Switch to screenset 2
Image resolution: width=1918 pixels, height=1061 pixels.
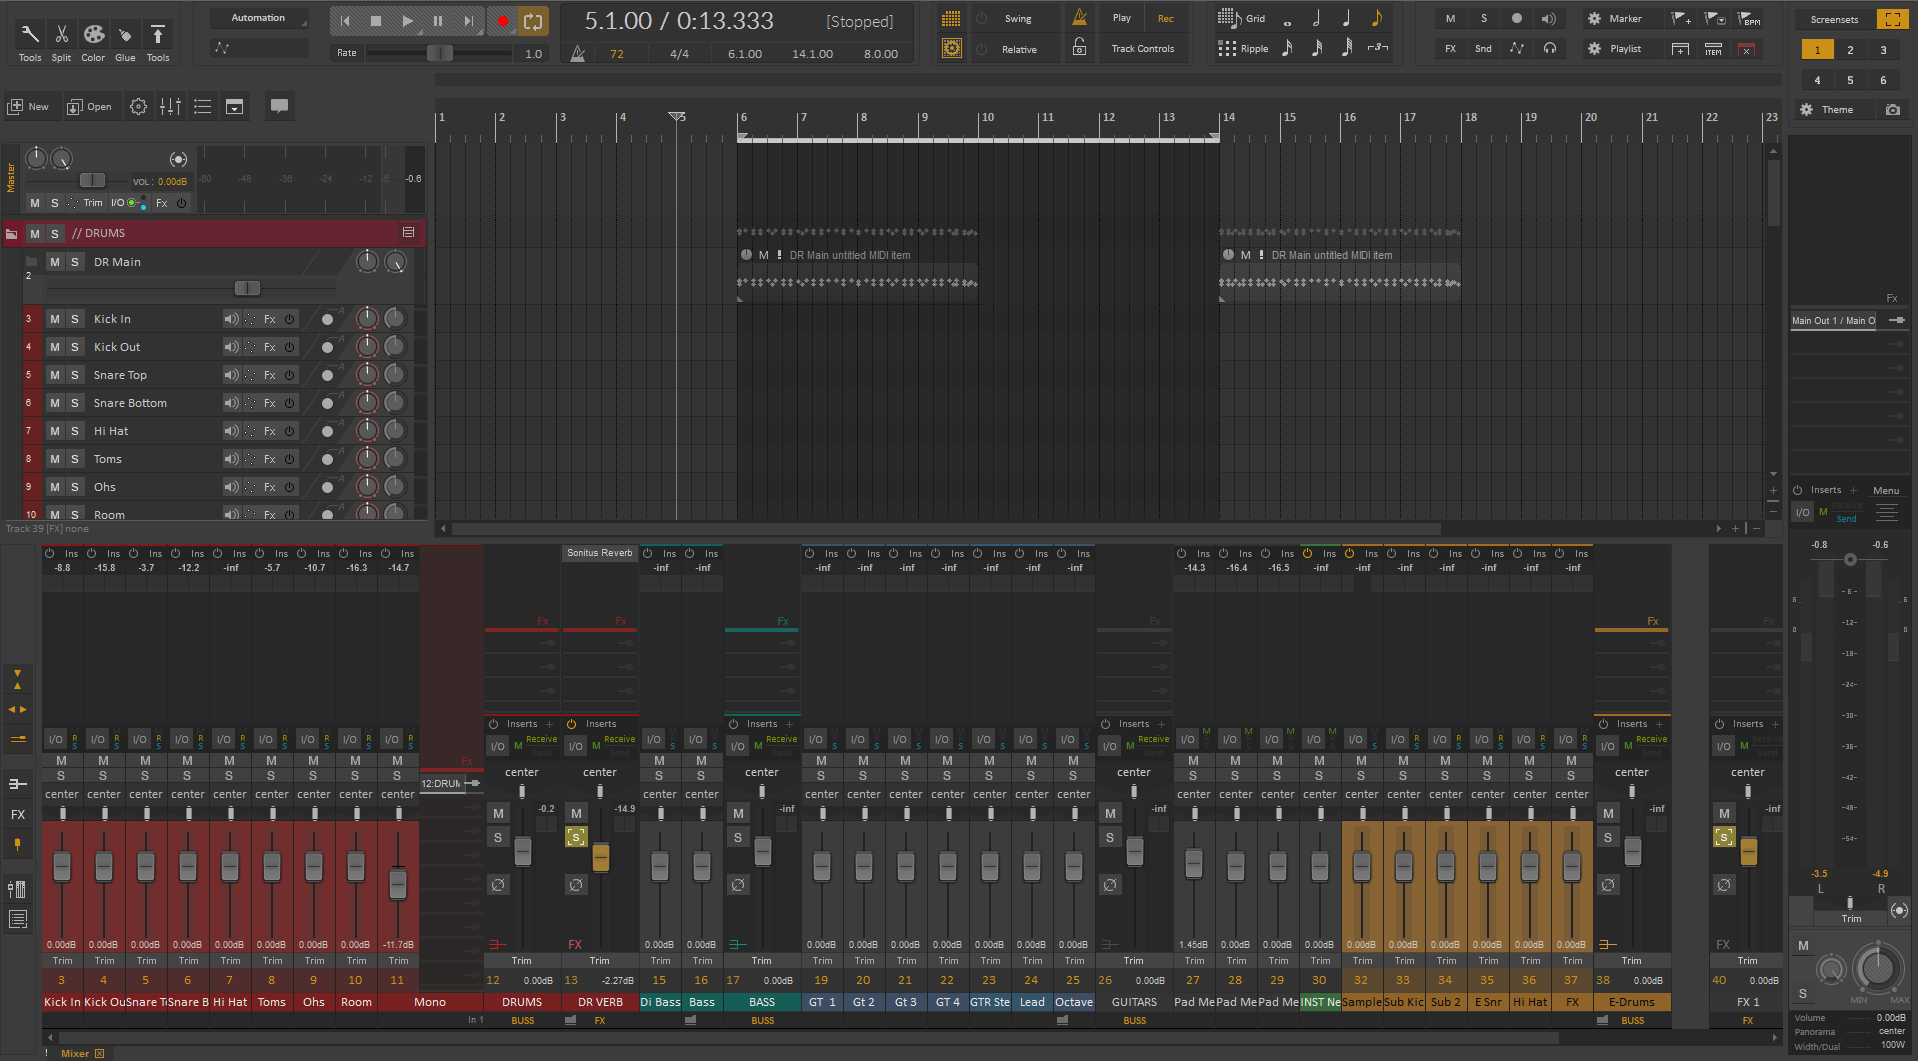click(x=1850, y=50)
